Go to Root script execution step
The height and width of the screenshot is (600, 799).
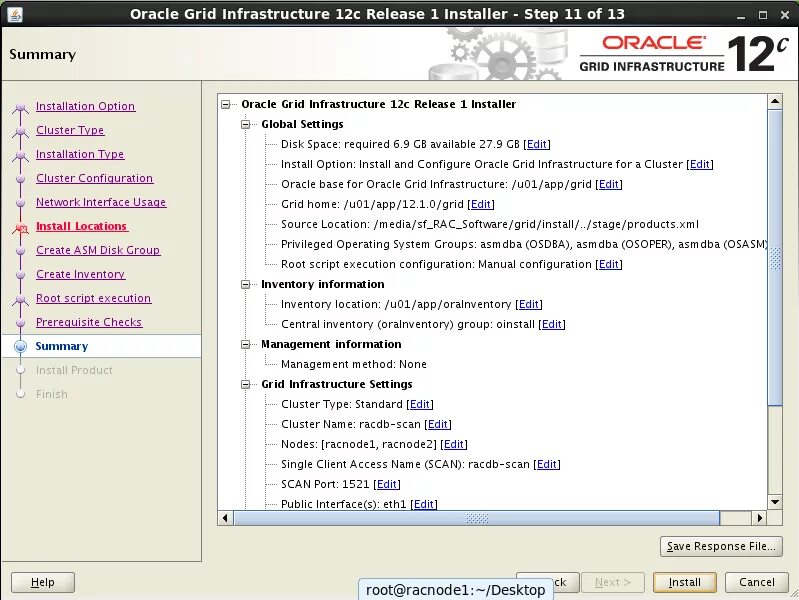[93, 298]
